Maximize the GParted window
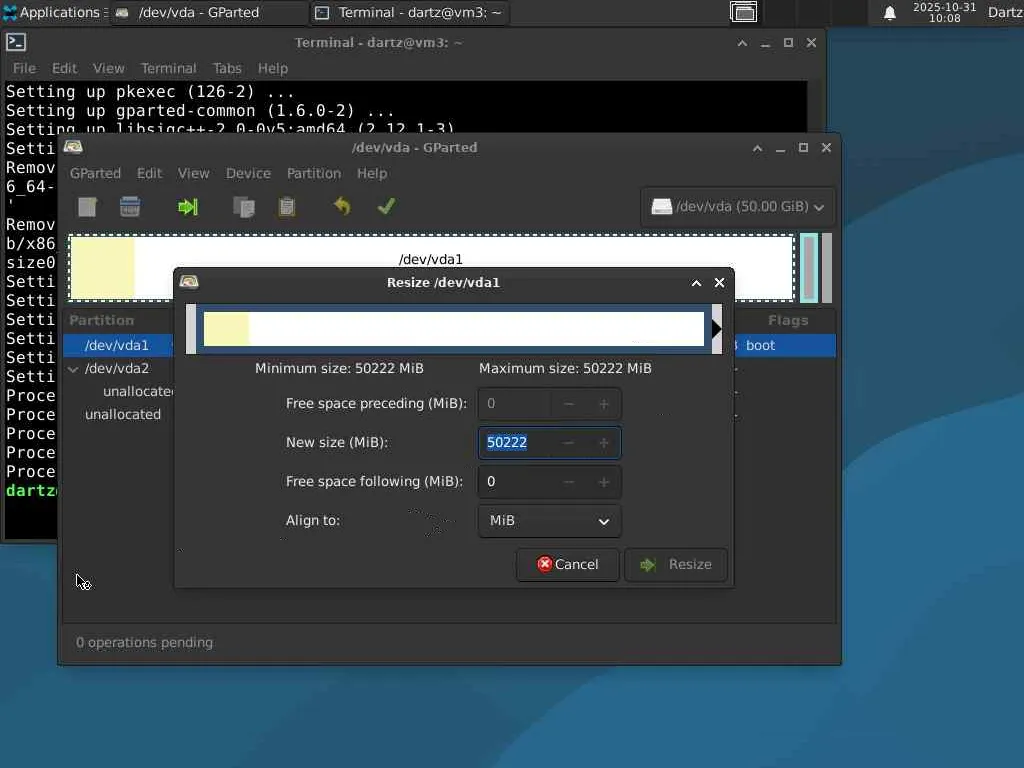Image resolution: width=1024 pixels, height=768 pixels. [803, 148]
